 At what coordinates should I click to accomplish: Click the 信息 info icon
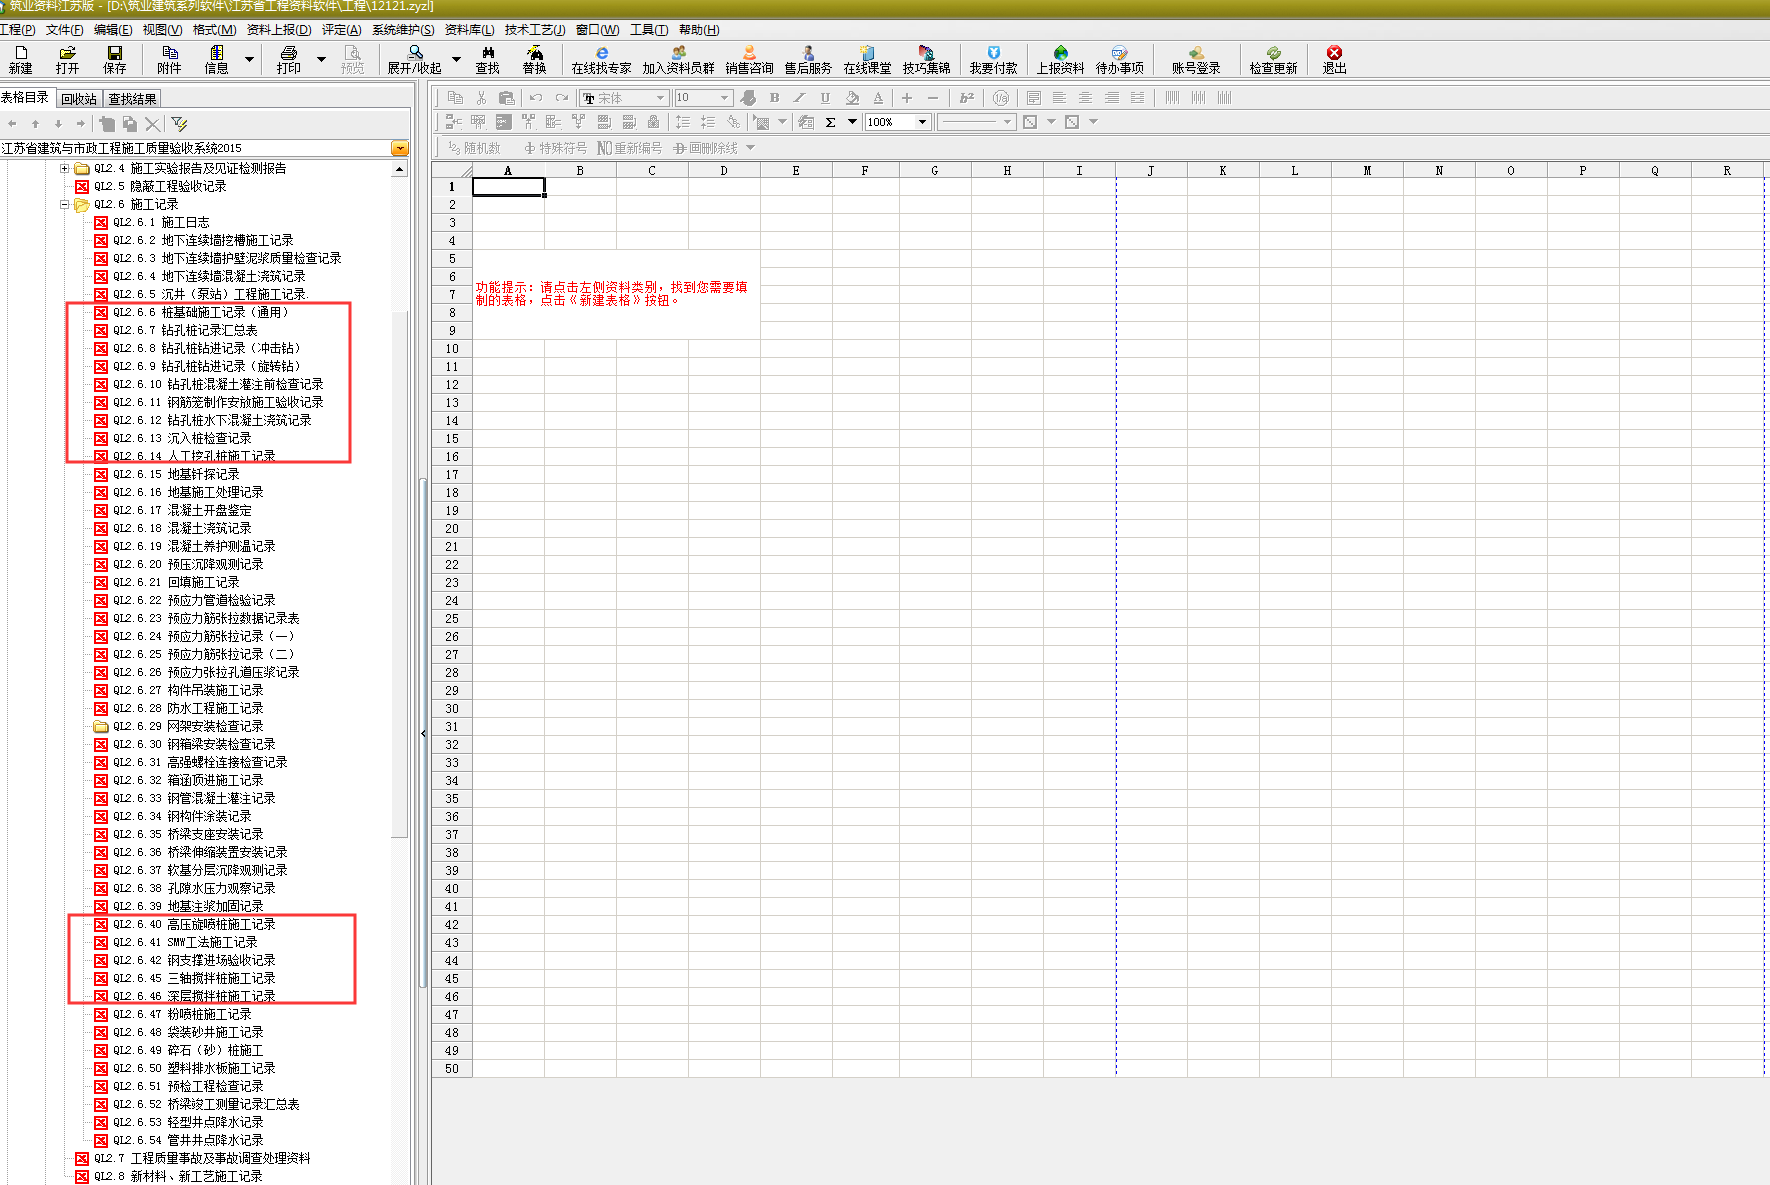point(216,60)
